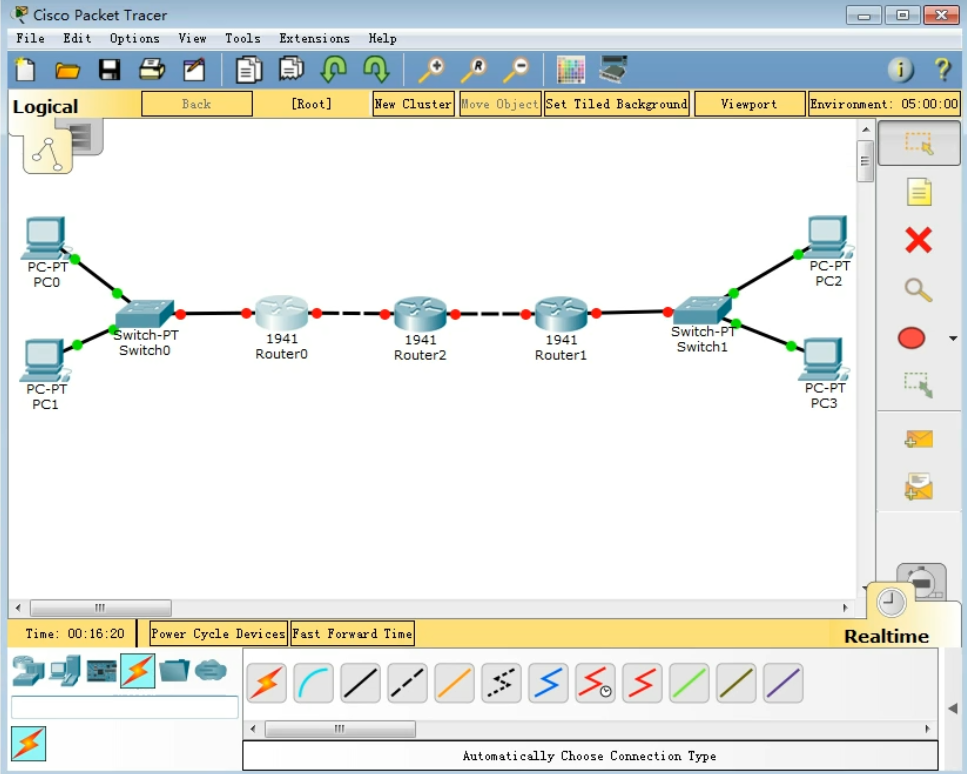The width and height of the screenshot is (967, 774).
Task: Select the Console cable connection
Action: [x=313, y=683]
